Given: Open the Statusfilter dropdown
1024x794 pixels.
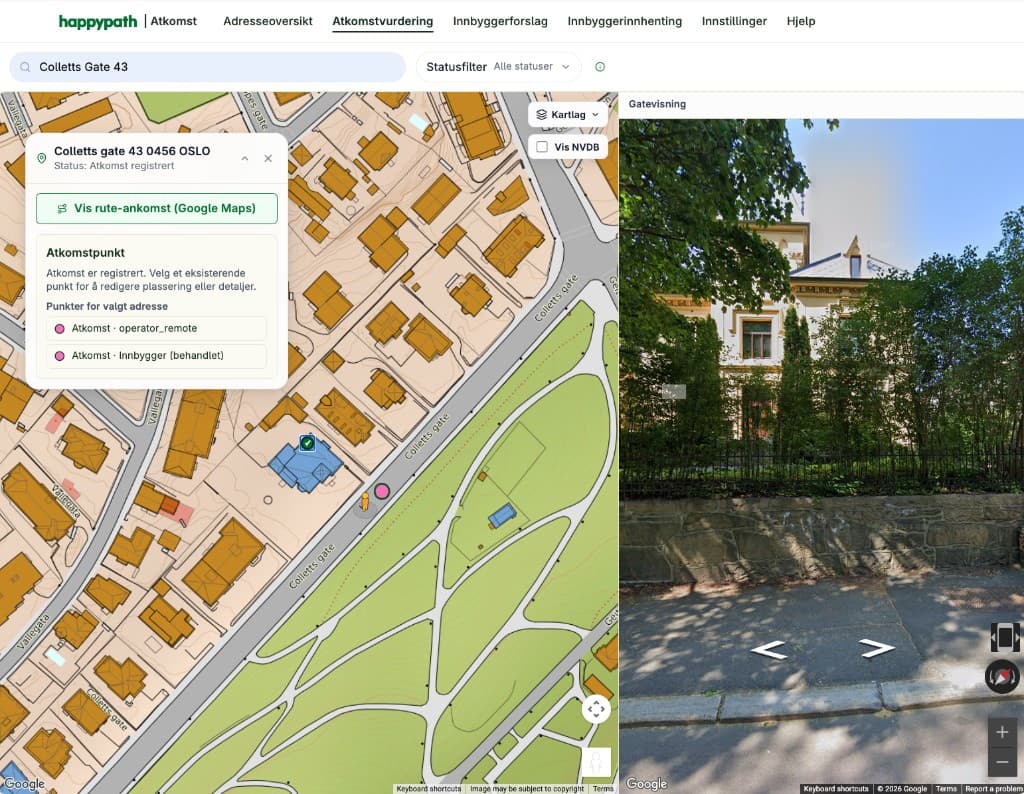Looking at the screenshot, I should pyautogui.click(x=499, y=67).
